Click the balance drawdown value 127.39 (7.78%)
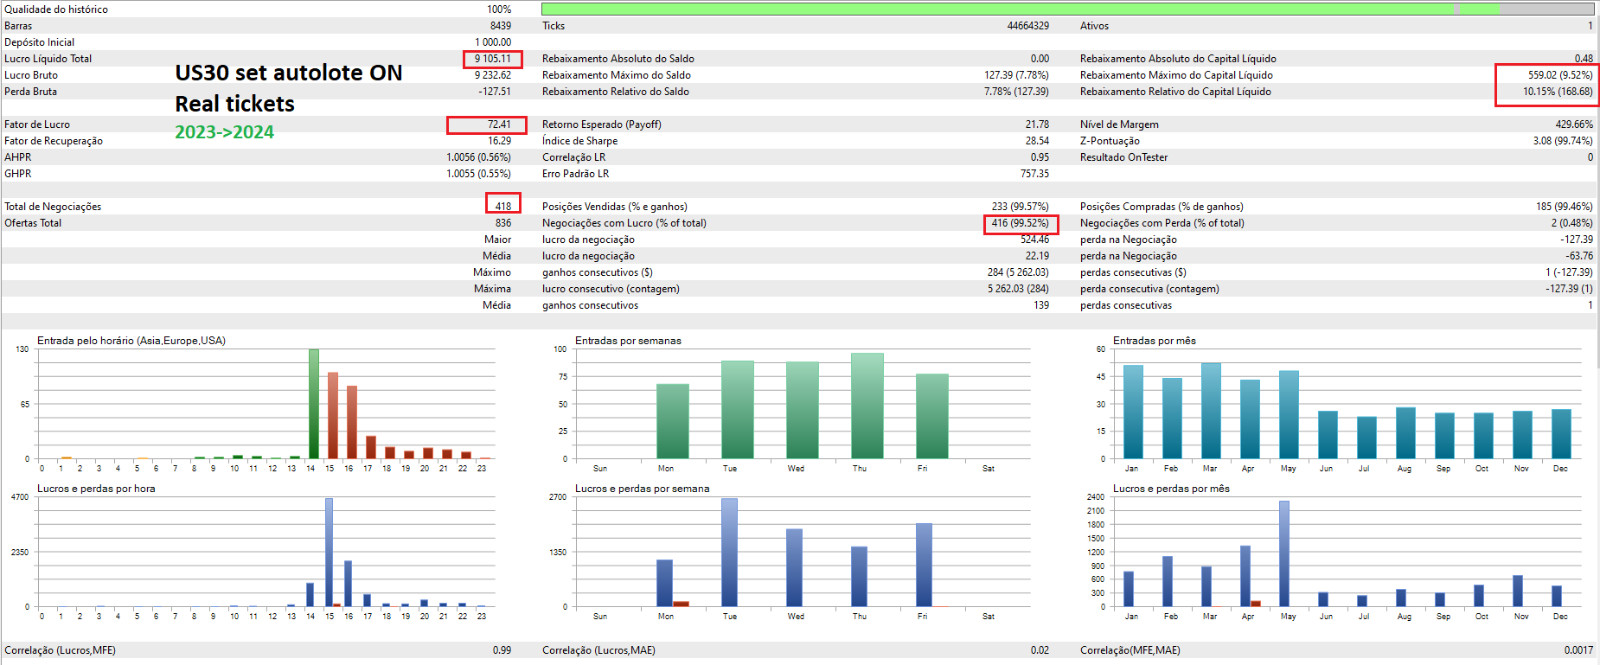This screenshot has height=665, width=1600. 1016,75
